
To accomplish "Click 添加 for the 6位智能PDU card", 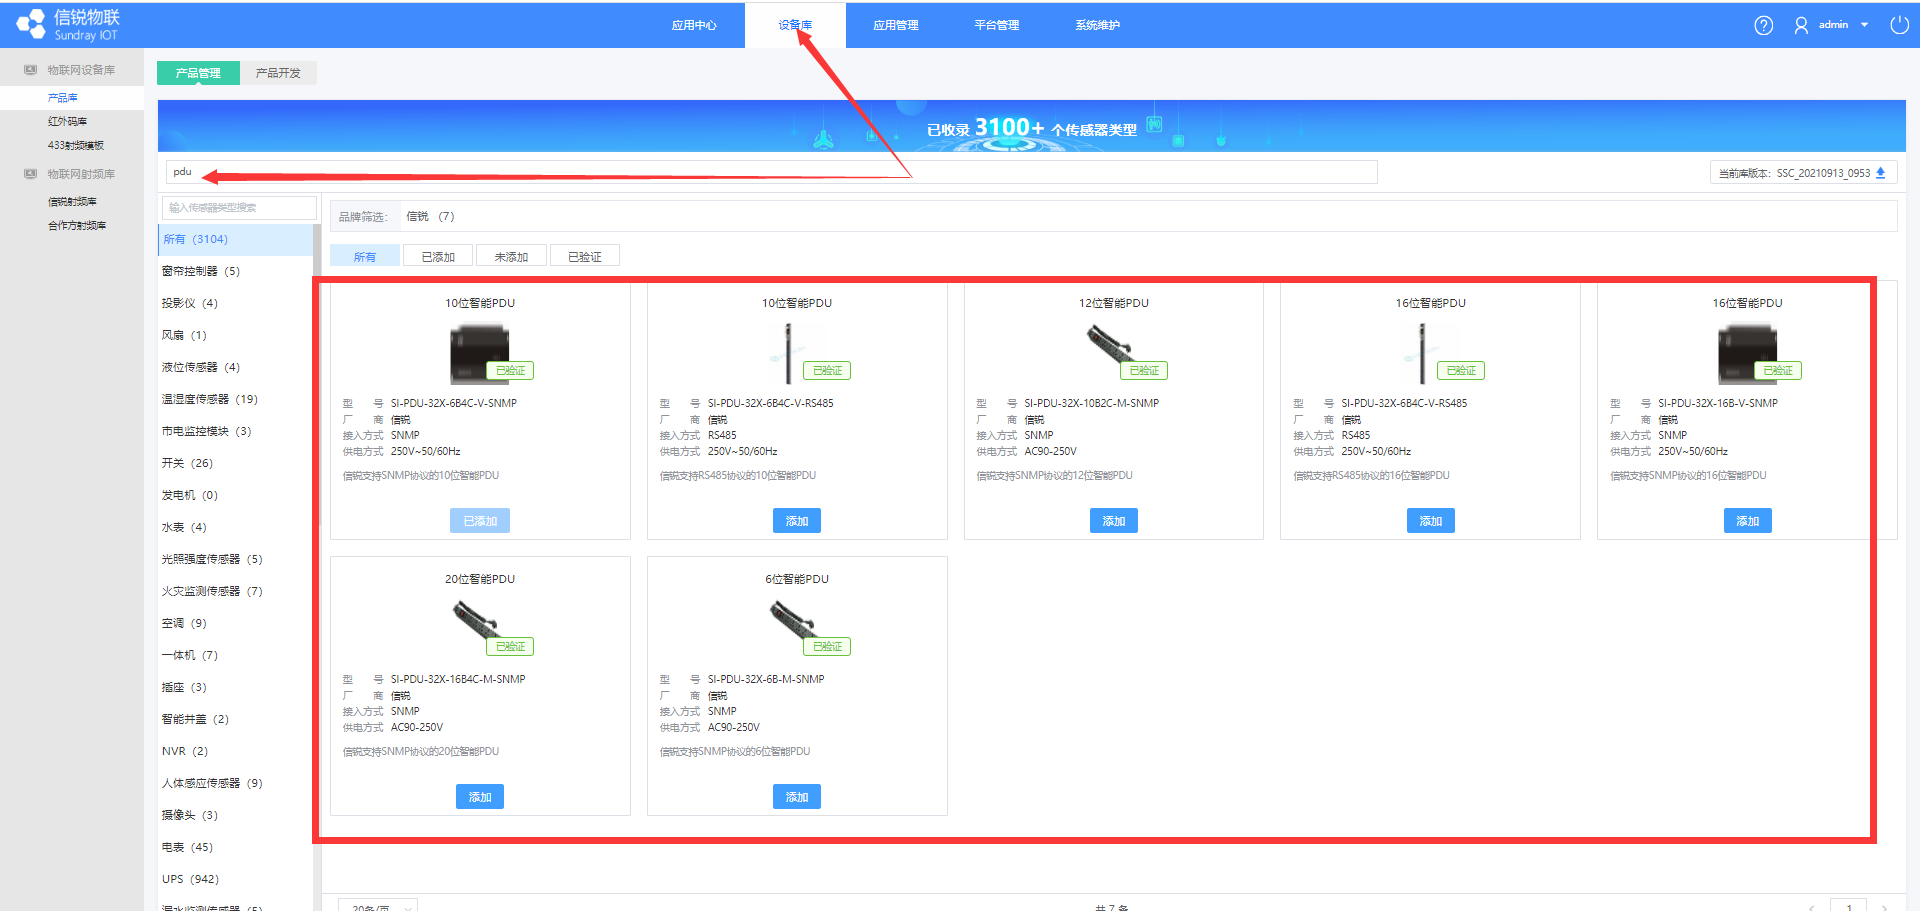I will point(797,797).
